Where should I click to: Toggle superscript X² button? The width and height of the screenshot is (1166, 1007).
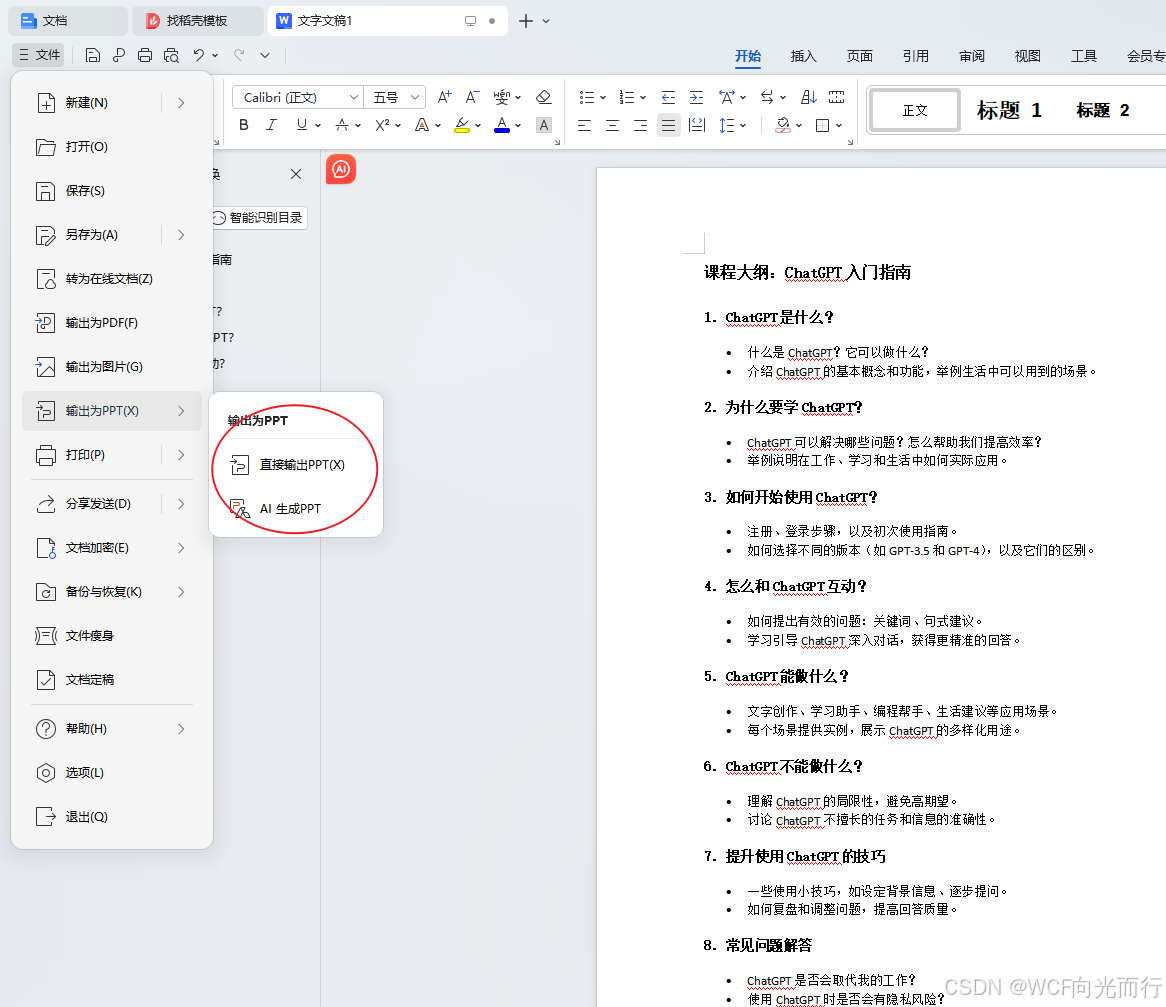click(382, 125)
